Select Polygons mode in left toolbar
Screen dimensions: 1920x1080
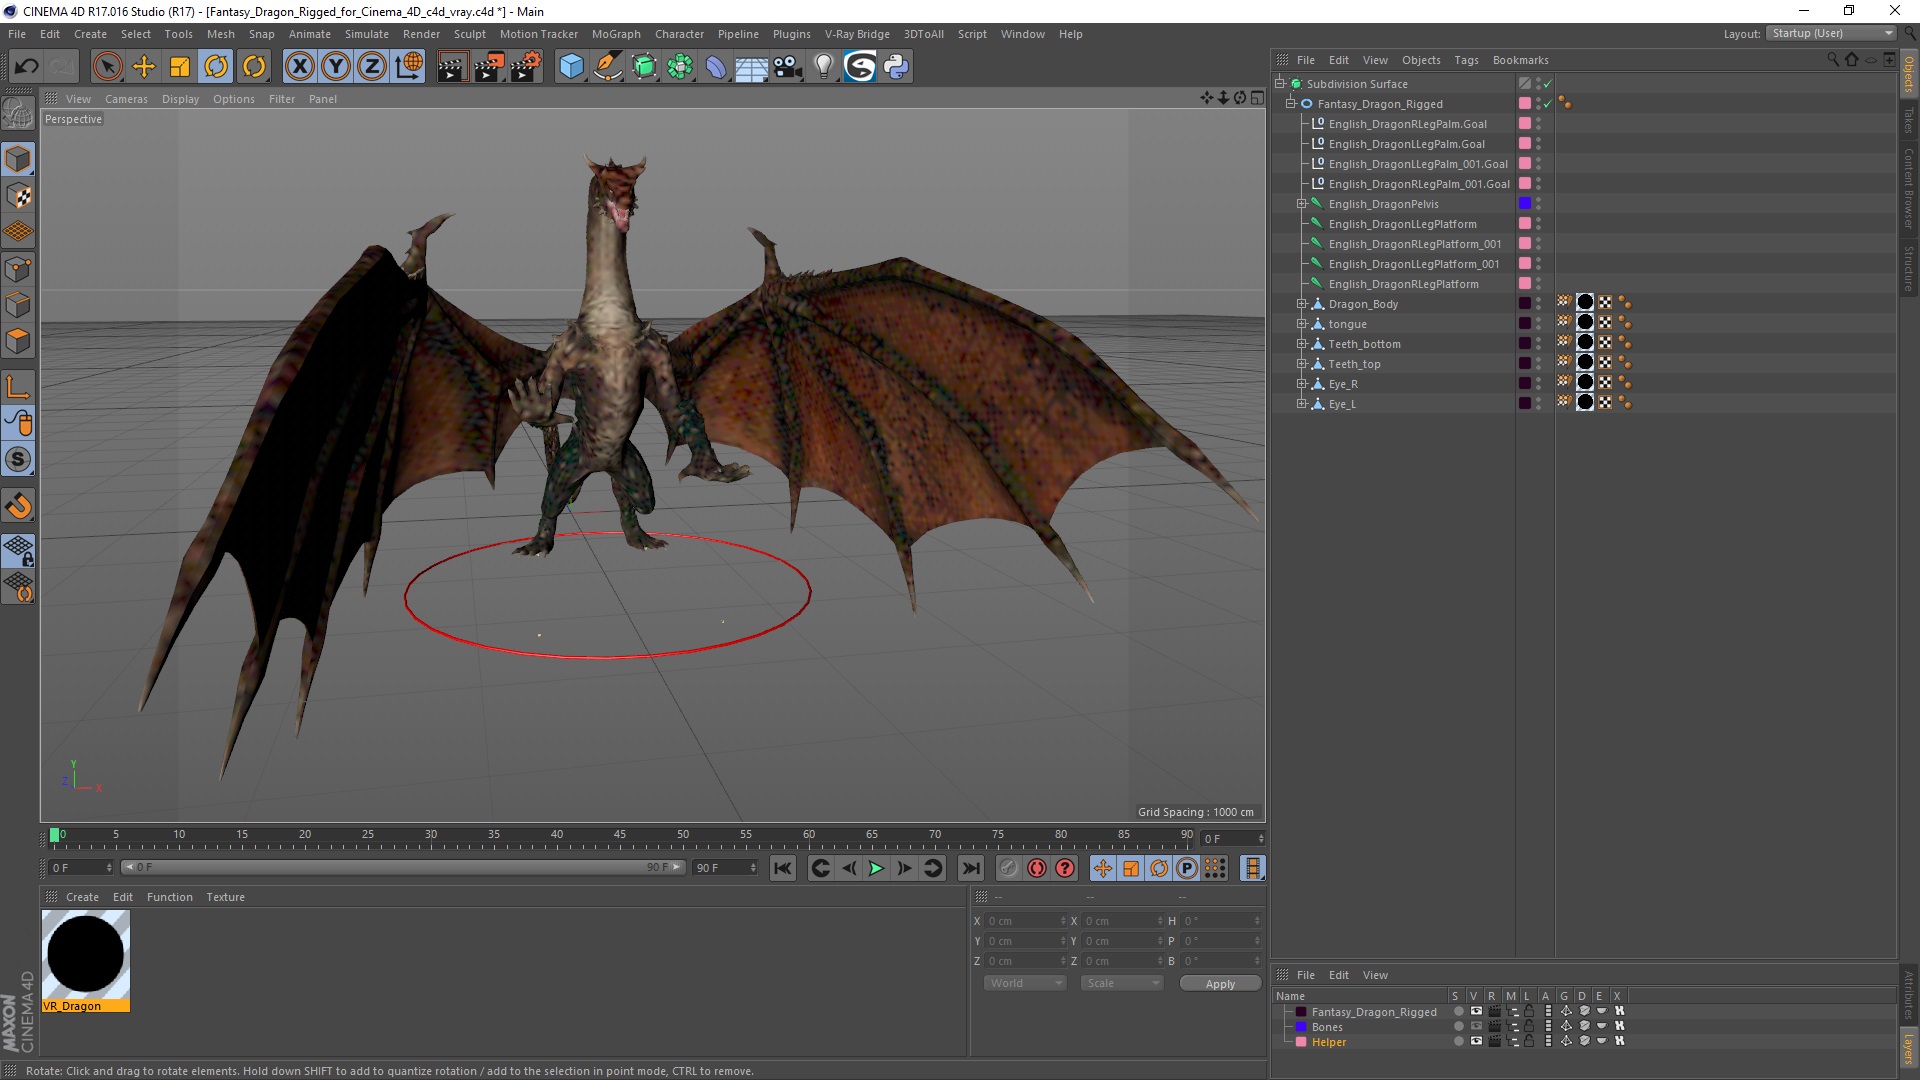point(18,341)
